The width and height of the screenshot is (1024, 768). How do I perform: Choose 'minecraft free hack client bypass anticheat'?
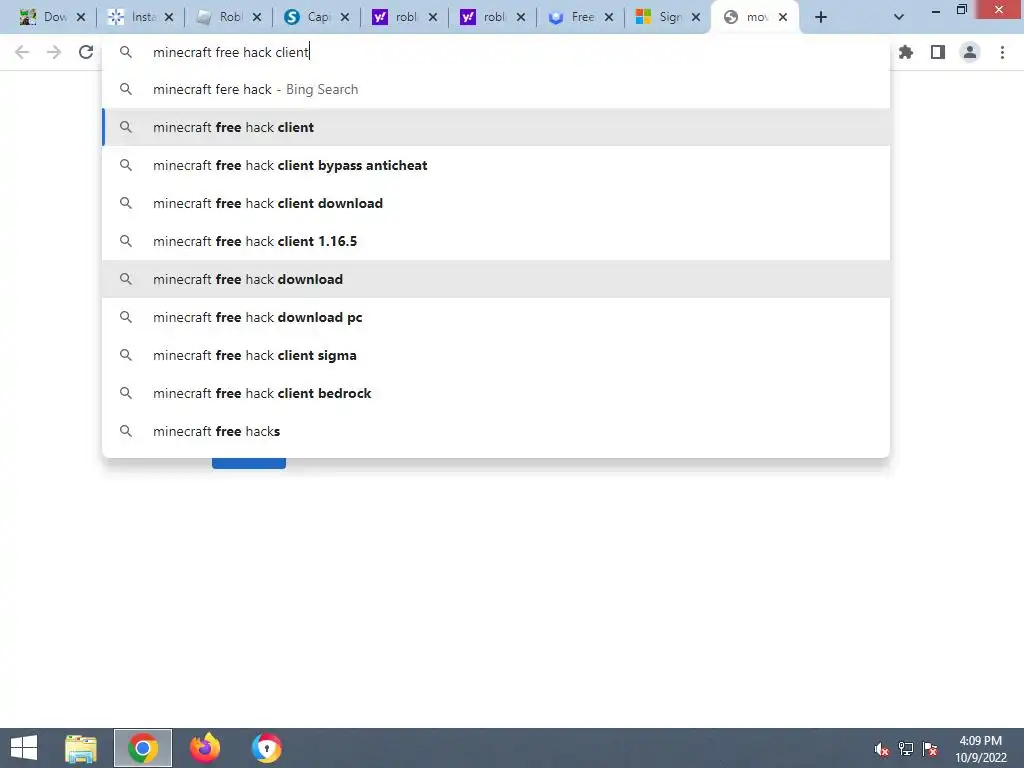(x=496, y=165)
